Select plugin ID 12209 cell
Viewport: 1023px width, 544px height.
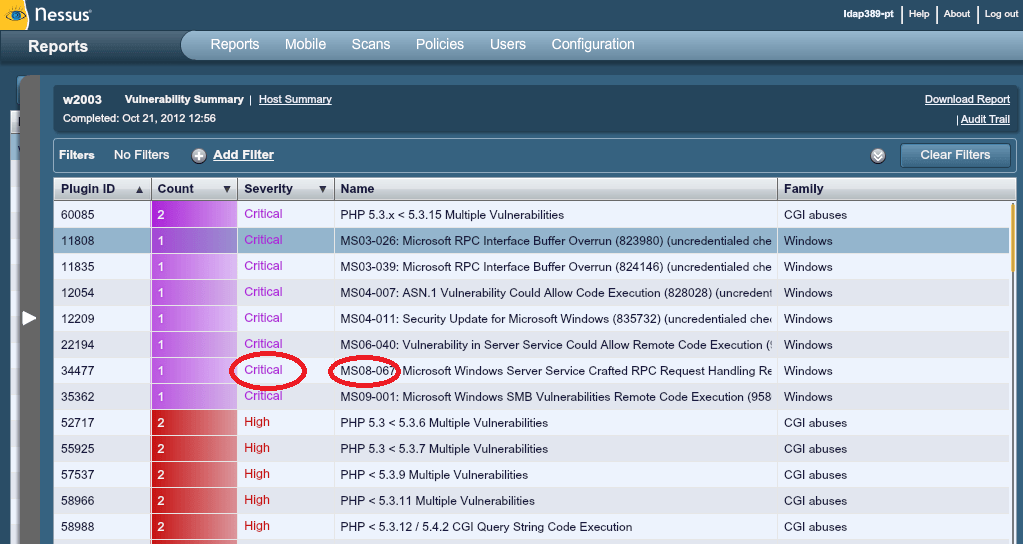click(102, 319)
